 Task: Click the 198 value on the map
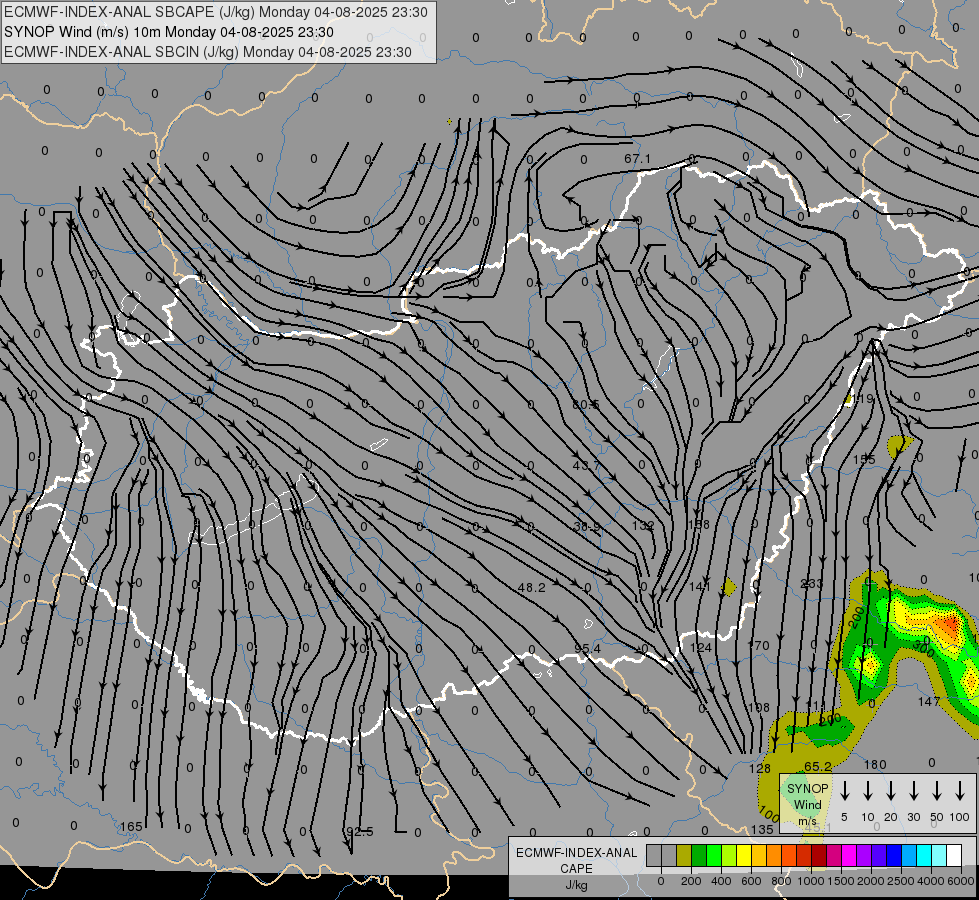pyautogui.click(x=759, y=708)
